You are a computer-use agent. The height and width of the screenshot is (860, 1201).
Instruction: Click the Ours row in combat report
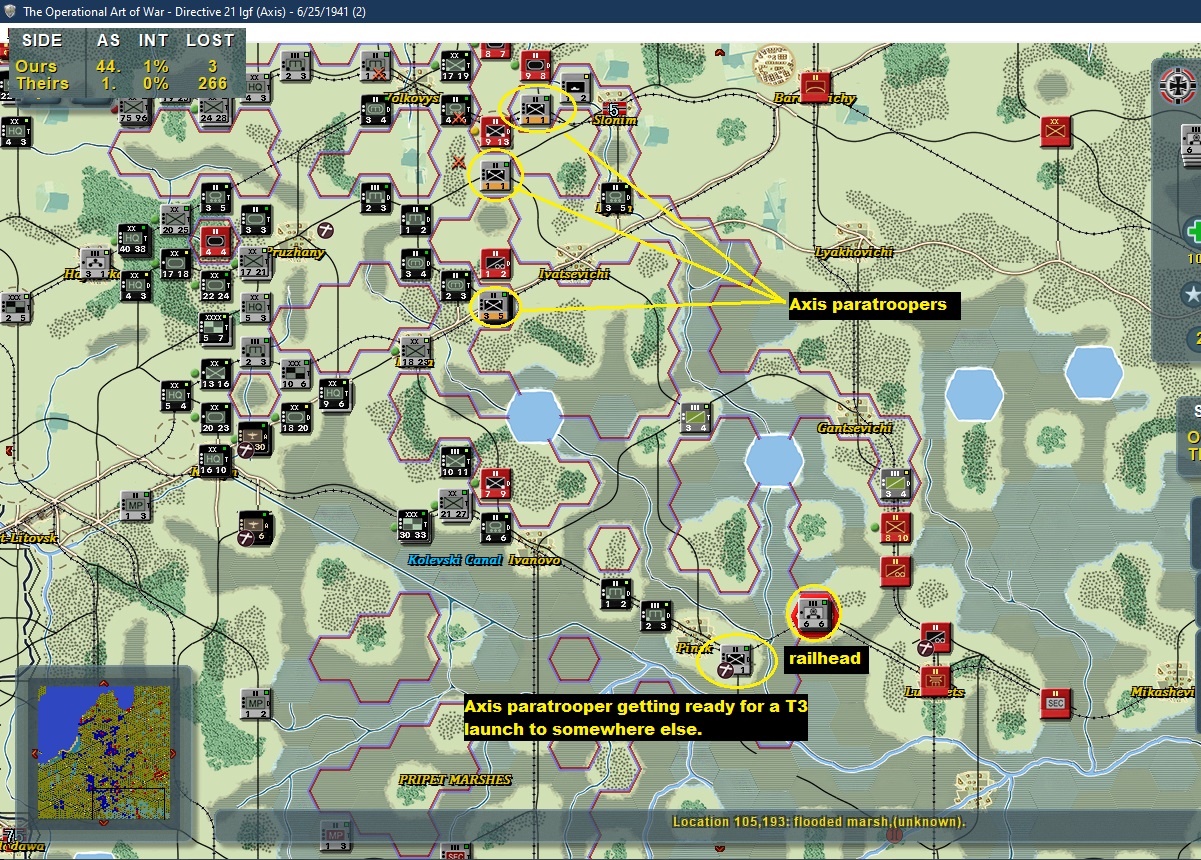(x=123, y=66)
